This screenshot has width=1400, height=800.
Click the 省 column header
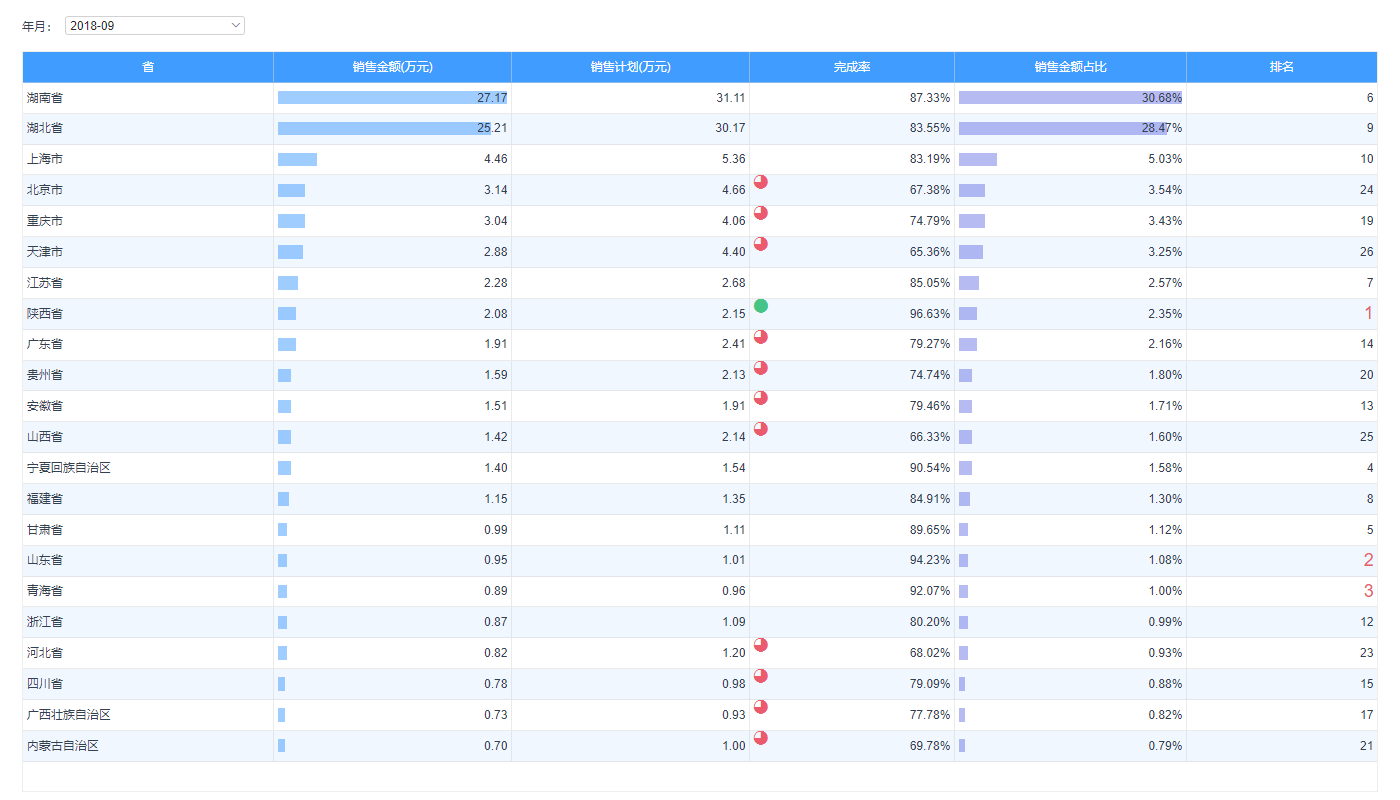point(148,67)
